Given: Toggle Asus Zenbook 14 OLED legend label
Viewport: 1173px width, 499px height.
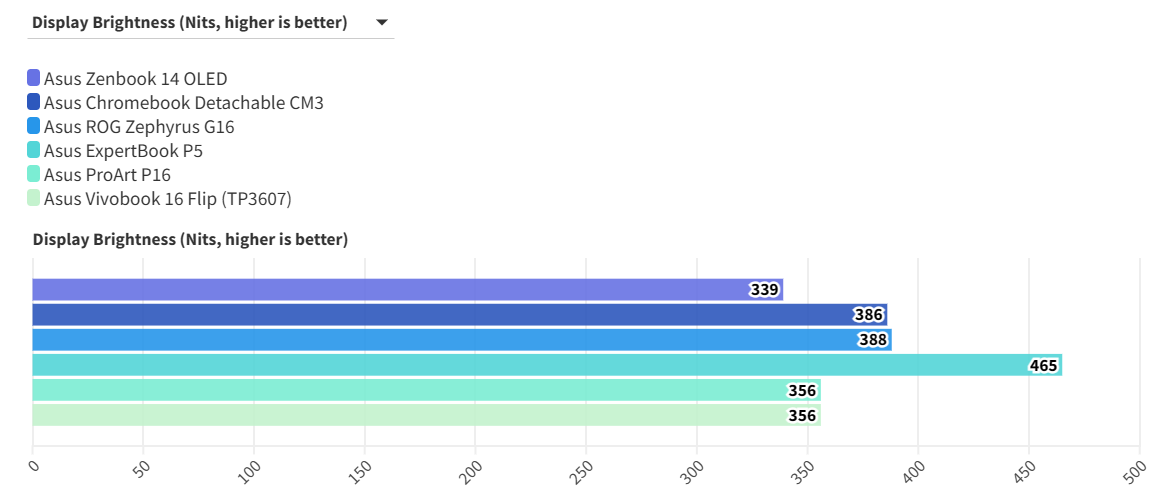Looking at the screenshot, I should pos(135,78).
